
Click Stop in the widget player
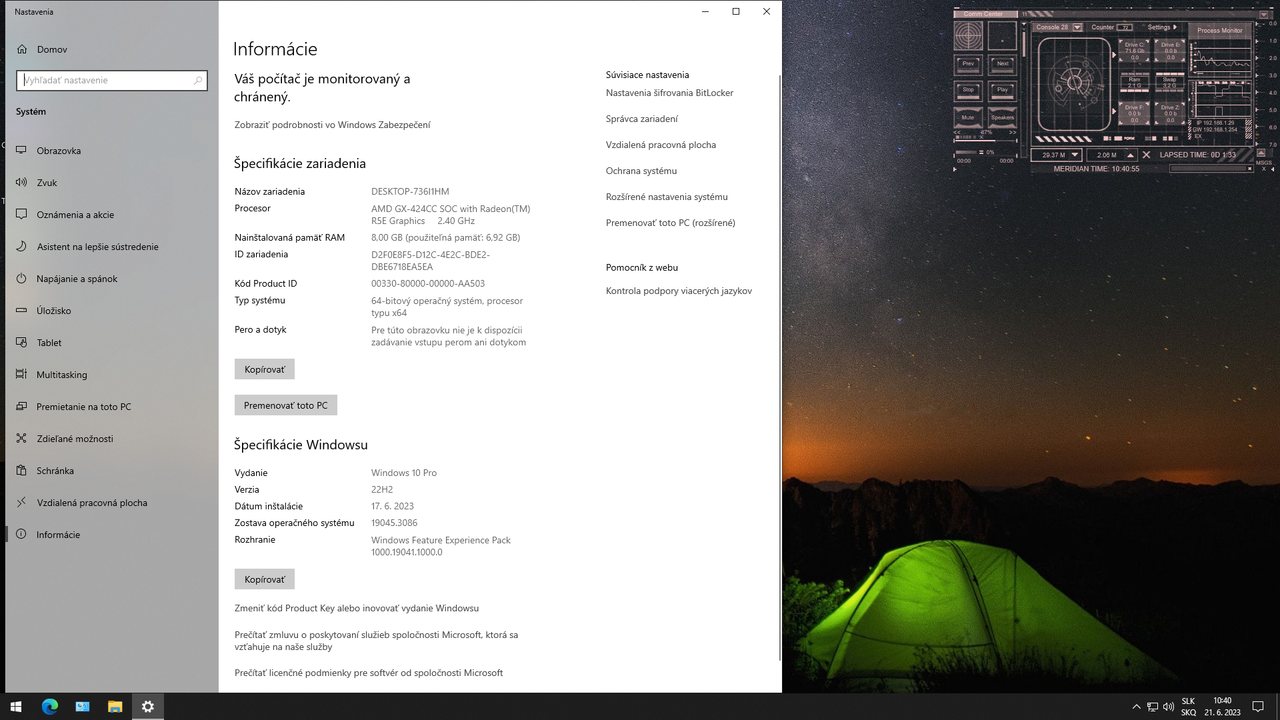pos(968,90)
